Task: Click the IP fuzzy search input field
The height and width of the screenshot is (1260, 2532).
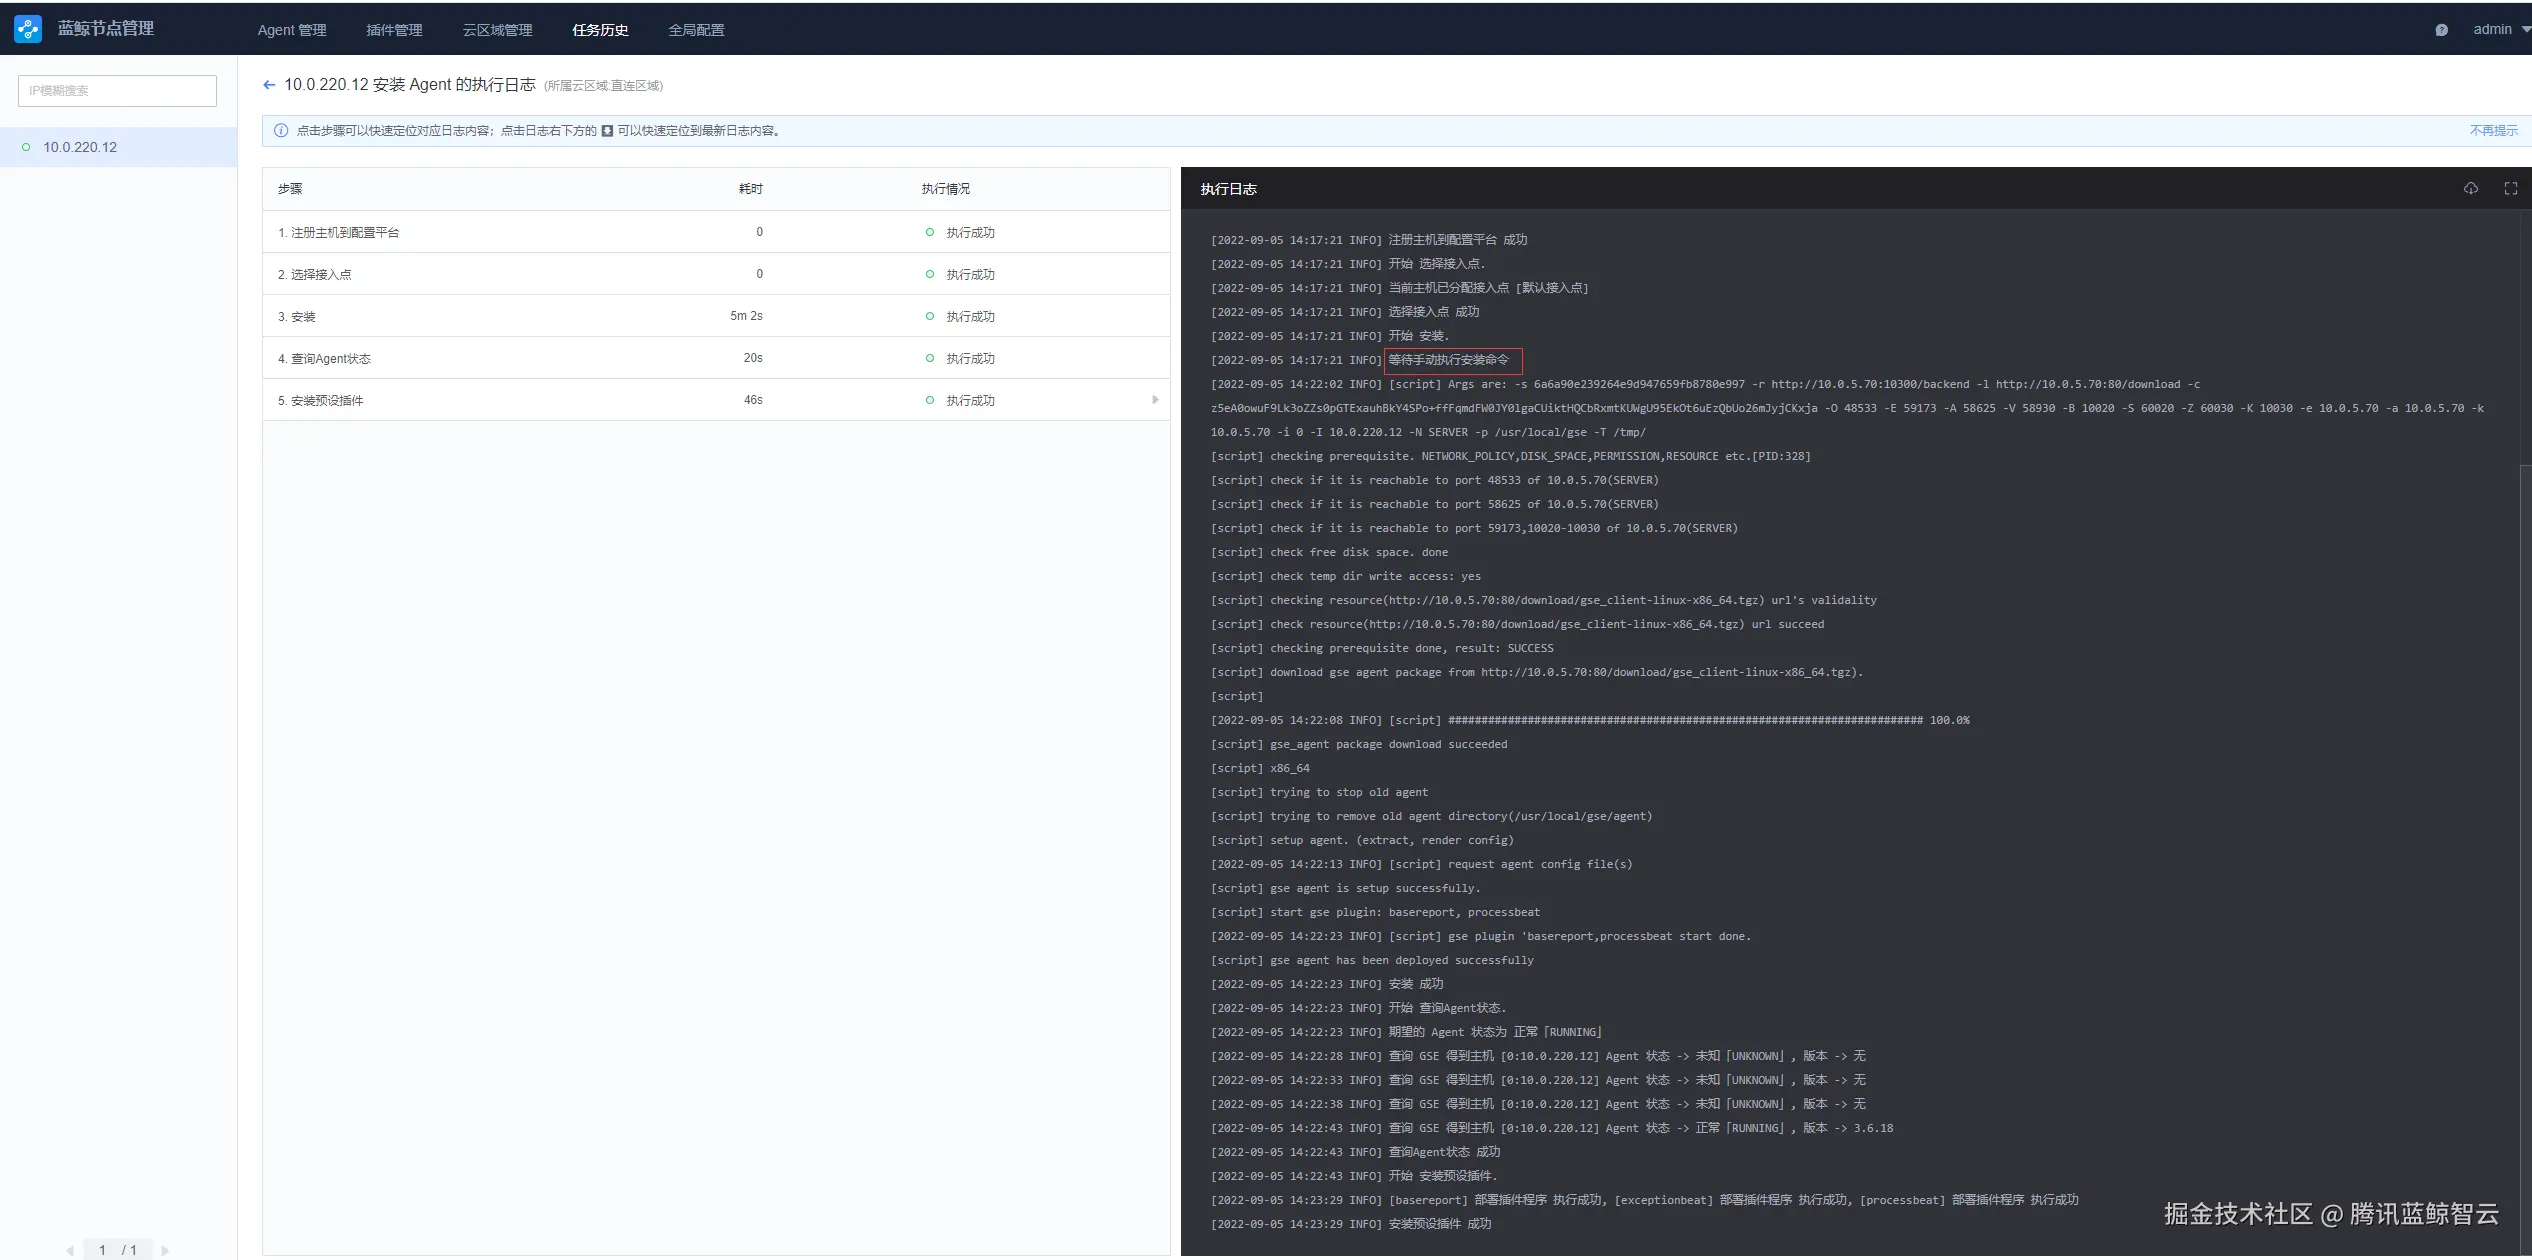Action: [x=117, y=91]
